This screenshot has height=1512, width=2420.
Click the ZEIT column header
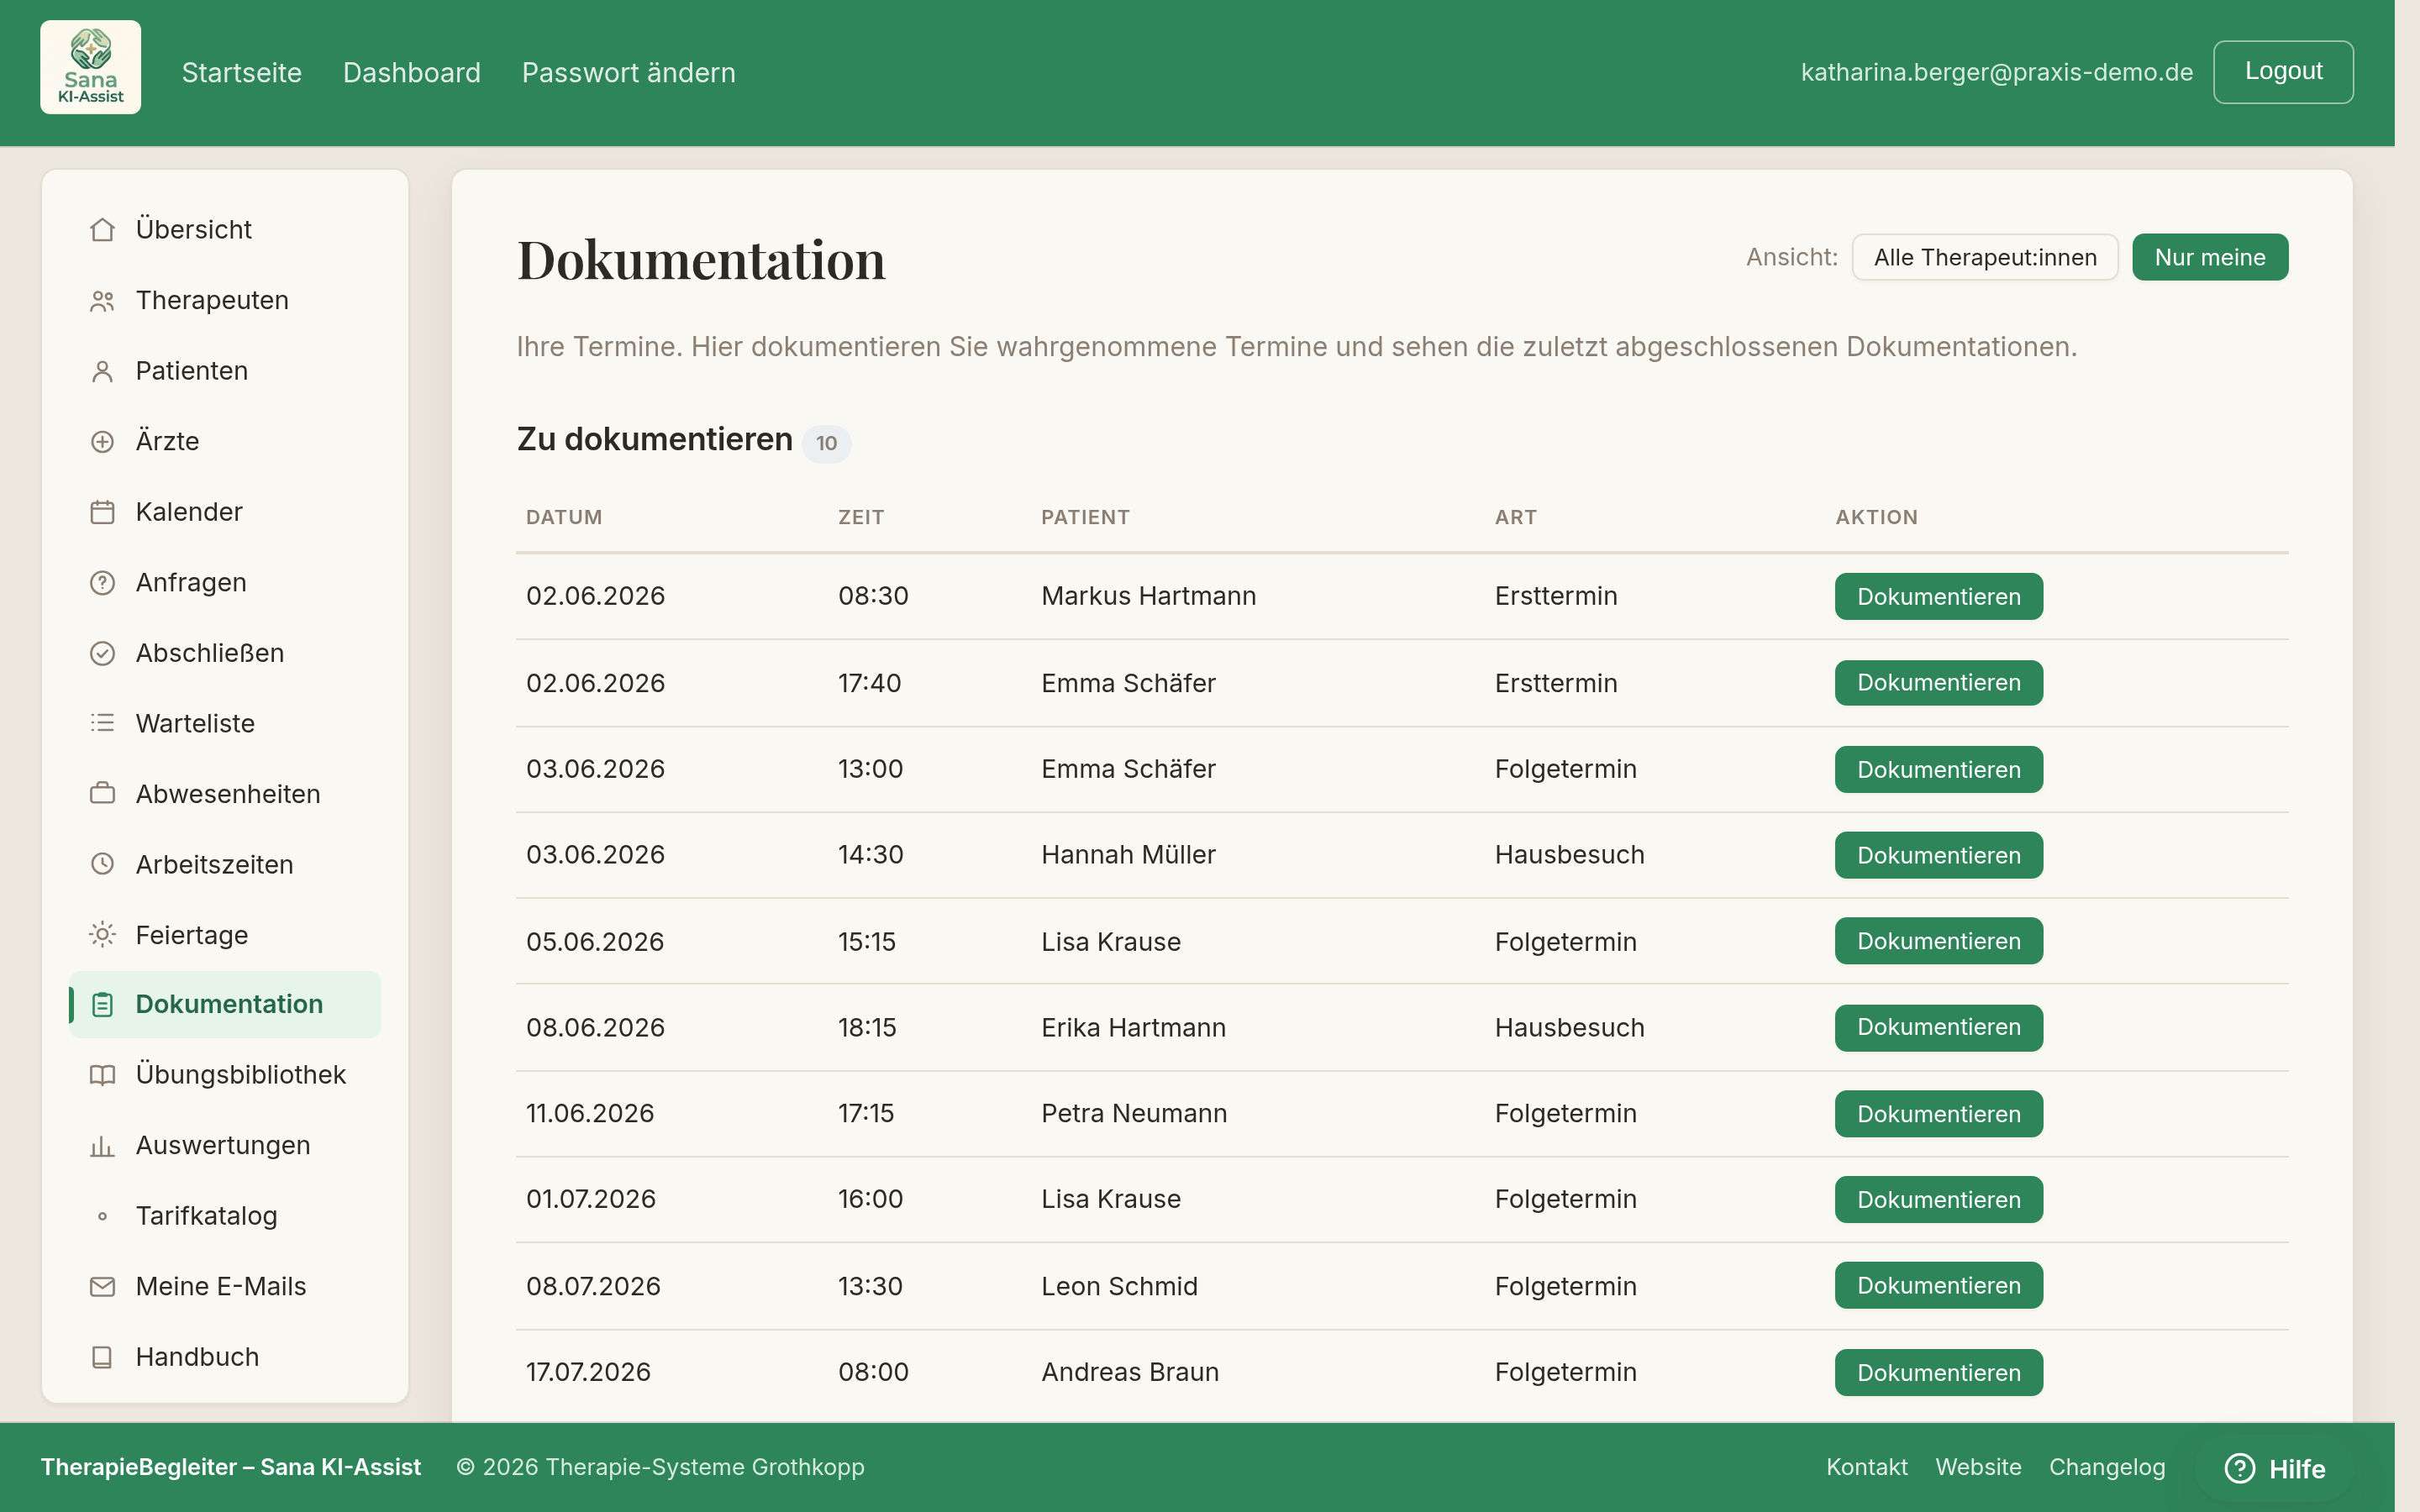[860, 518]
